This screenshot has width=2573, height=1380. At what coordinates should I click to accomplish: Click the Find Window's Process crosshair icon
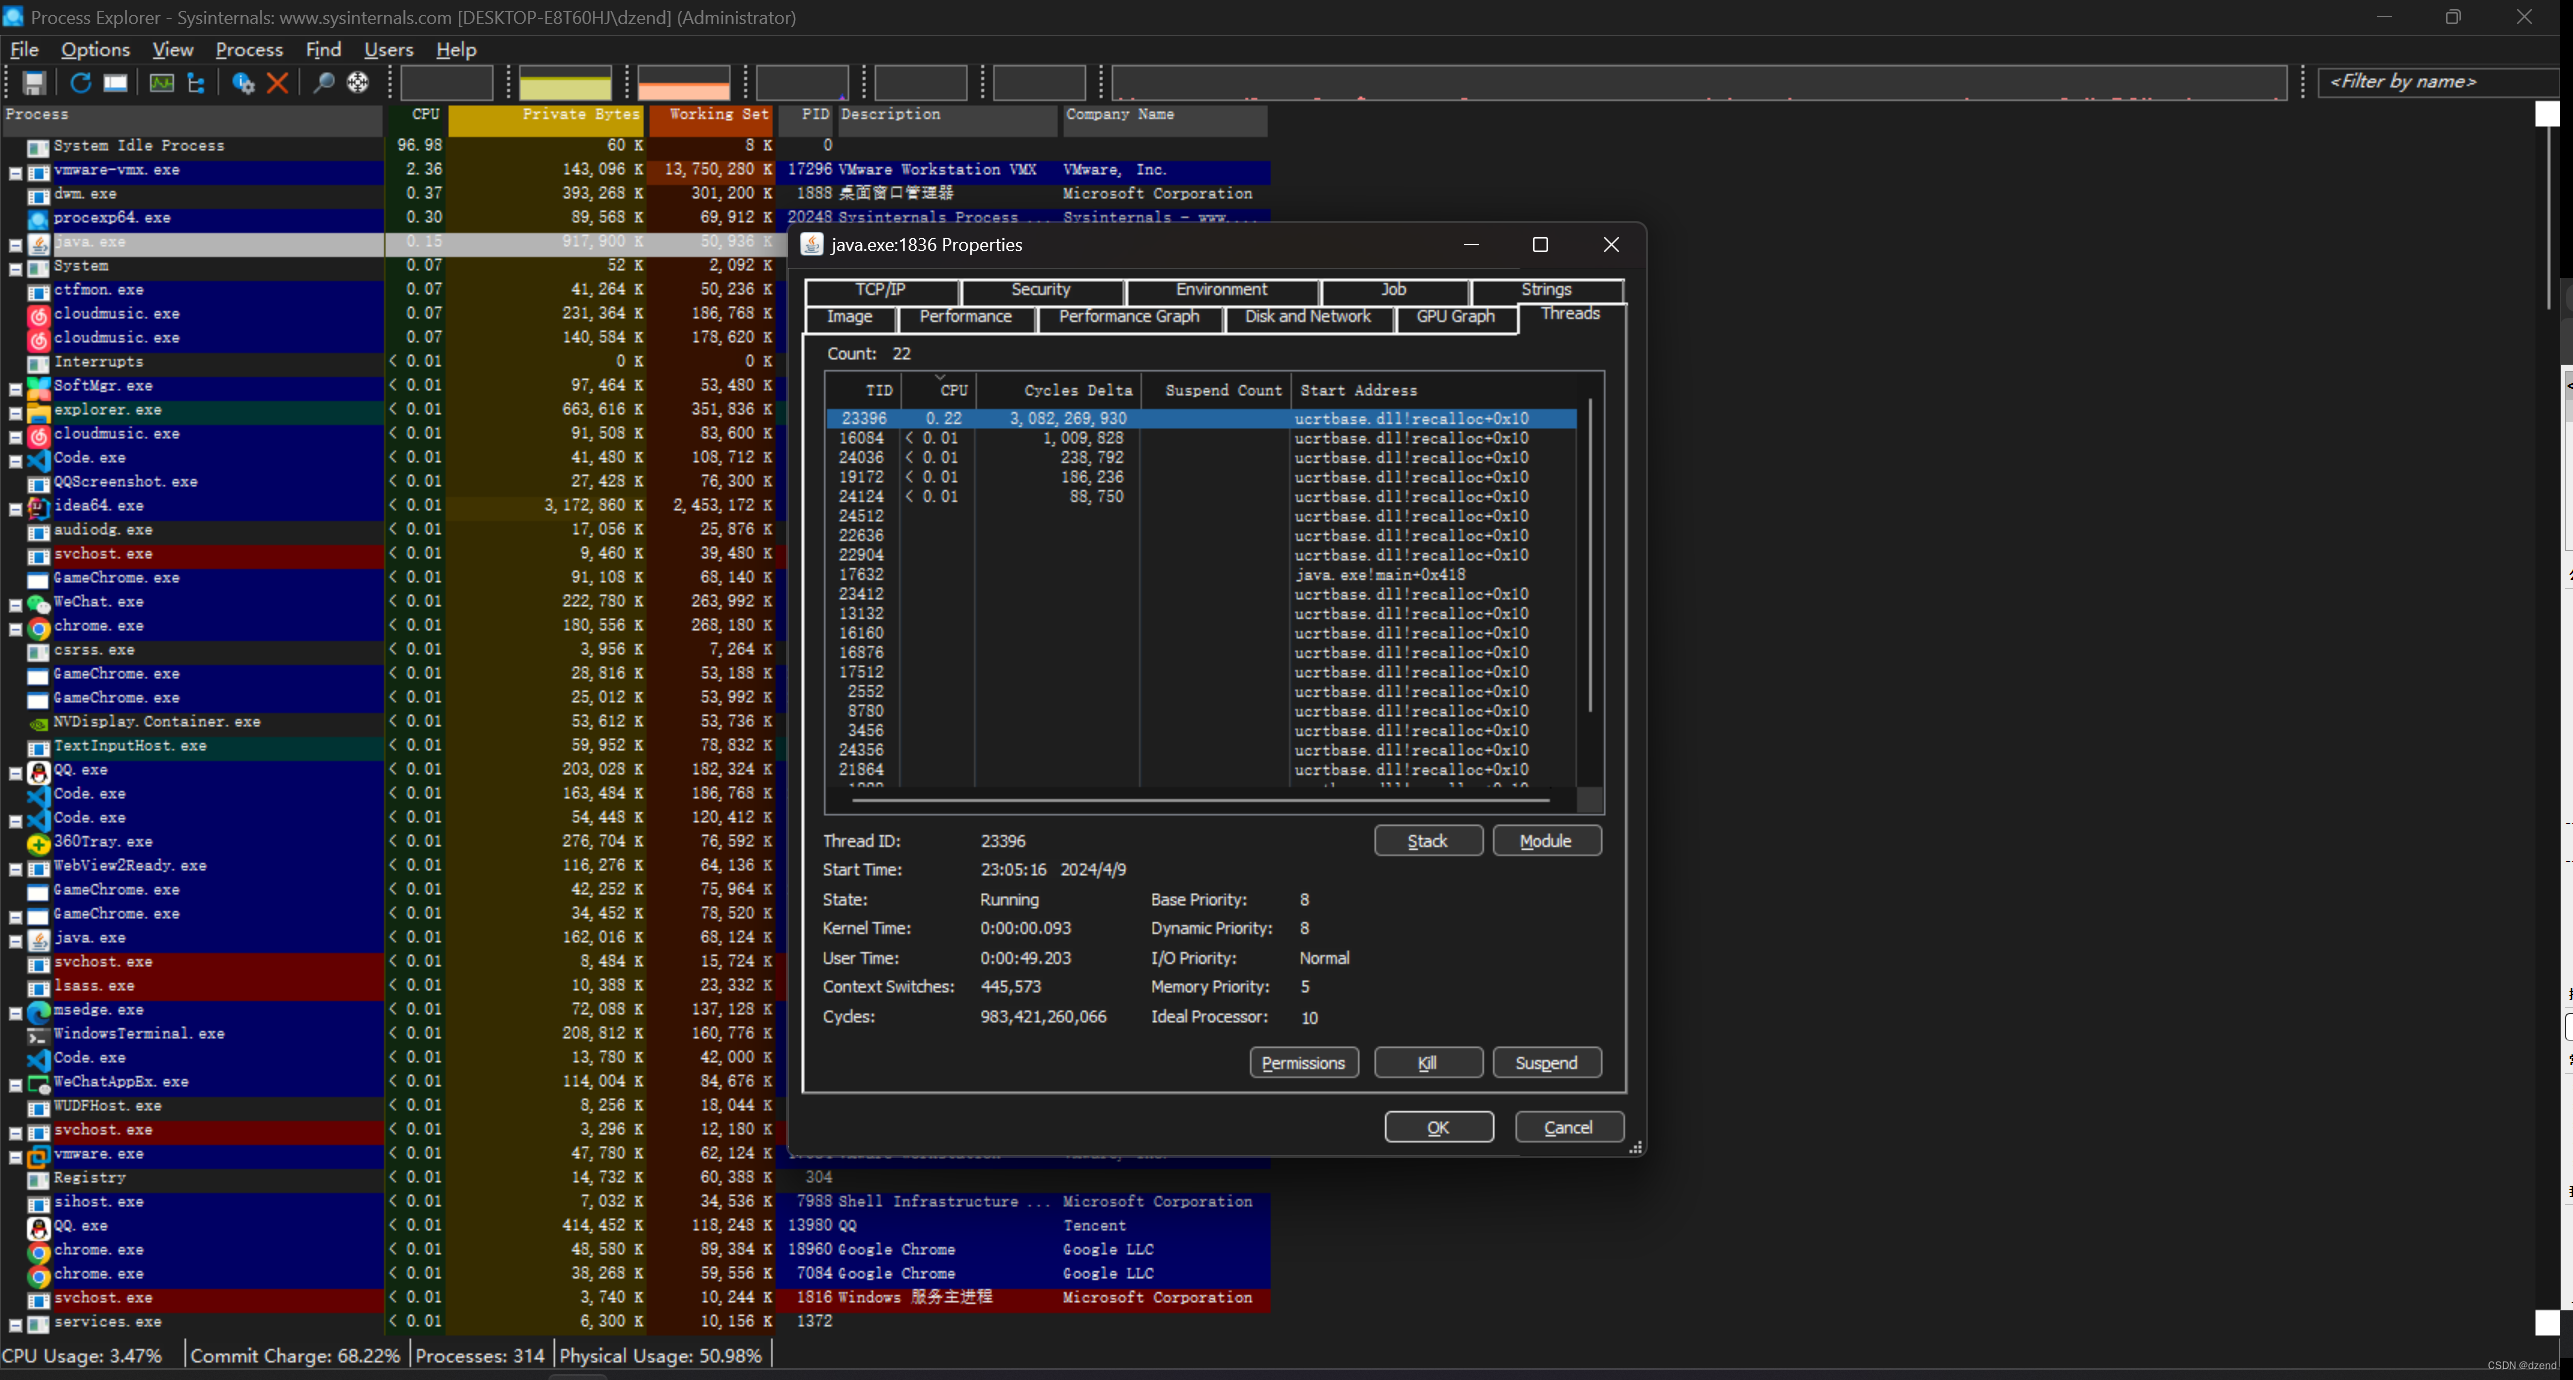pyautogui.click(x=358, y=83)
